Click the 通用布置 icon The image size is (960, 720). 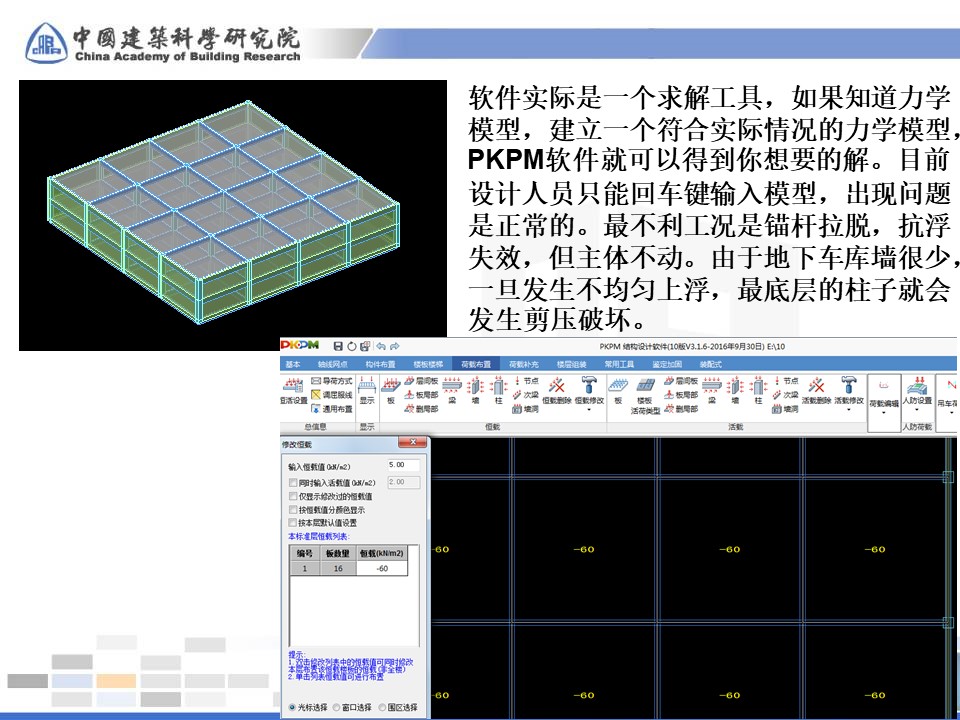point(331,409)
